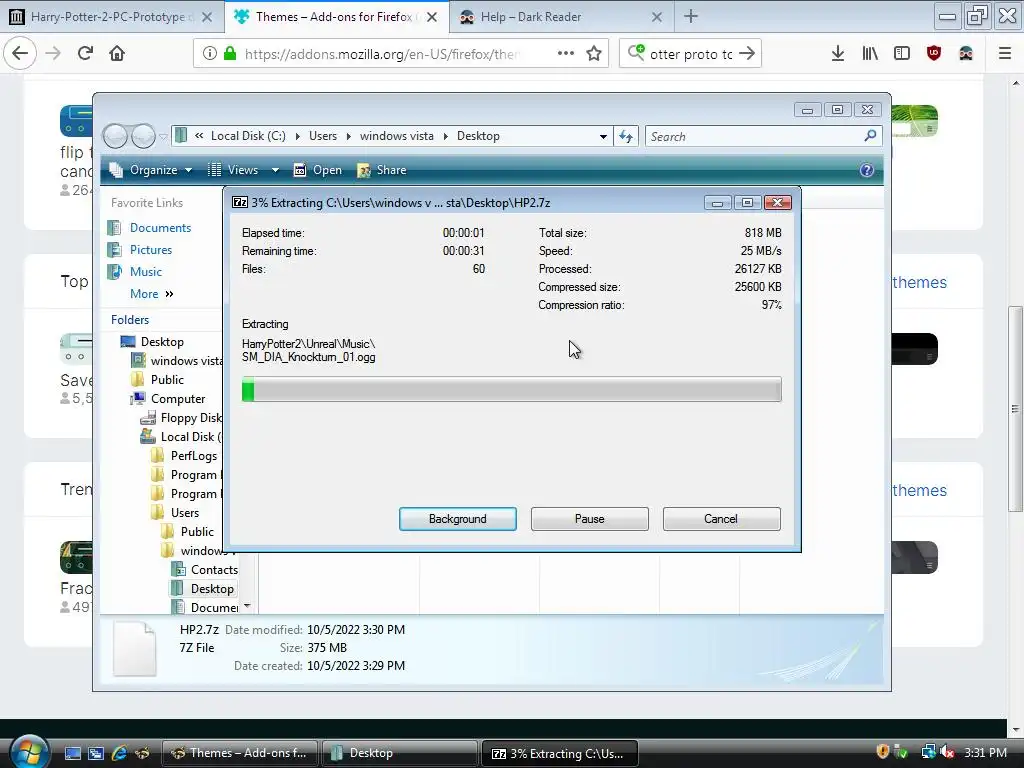The width and height of the screenshot is (1024, 768).
Task: Expand the chevron after windows vista breadcrumb
Action: coord(445,136)
